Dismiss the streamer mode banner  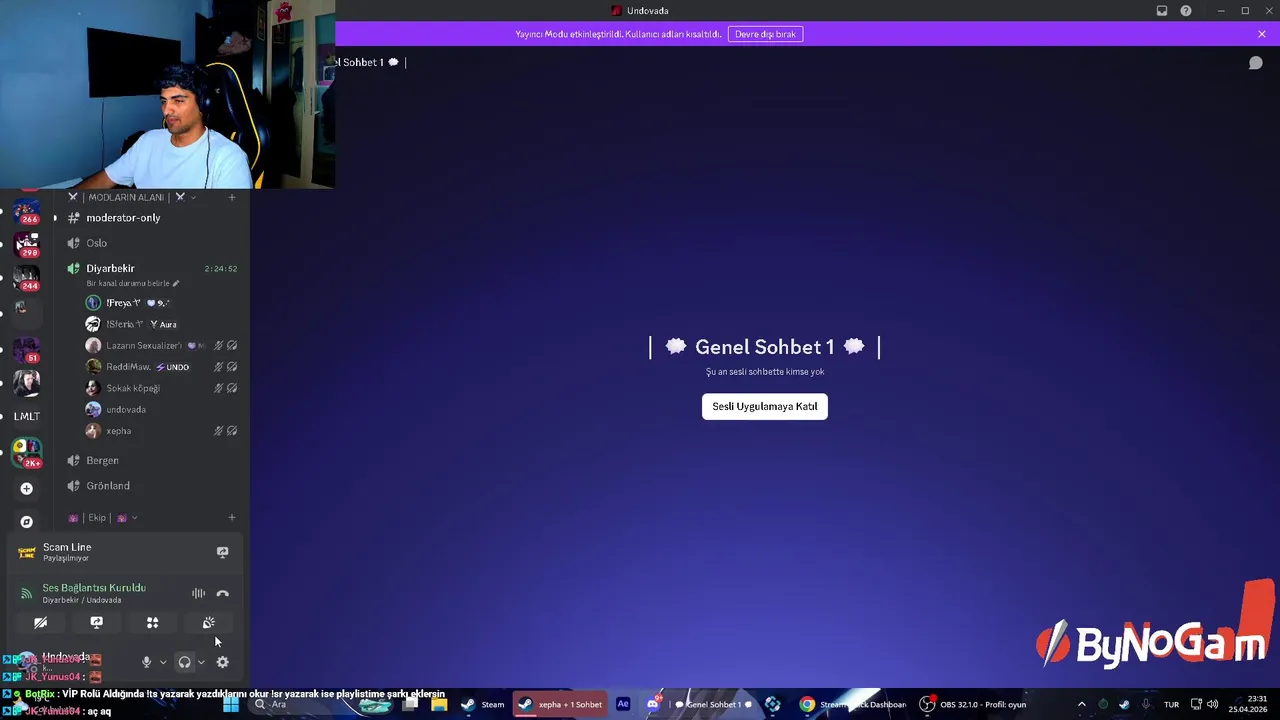(x=1262, y=34)
